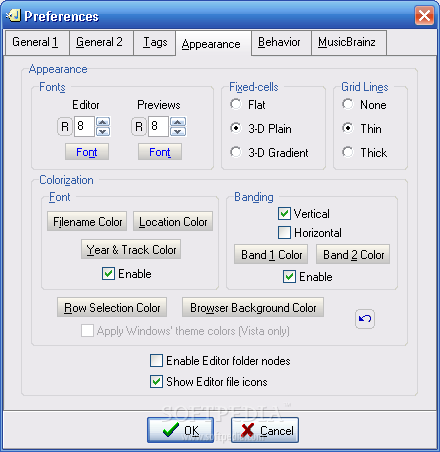Decrease Editor font size with down arrow

click(103, 131)
